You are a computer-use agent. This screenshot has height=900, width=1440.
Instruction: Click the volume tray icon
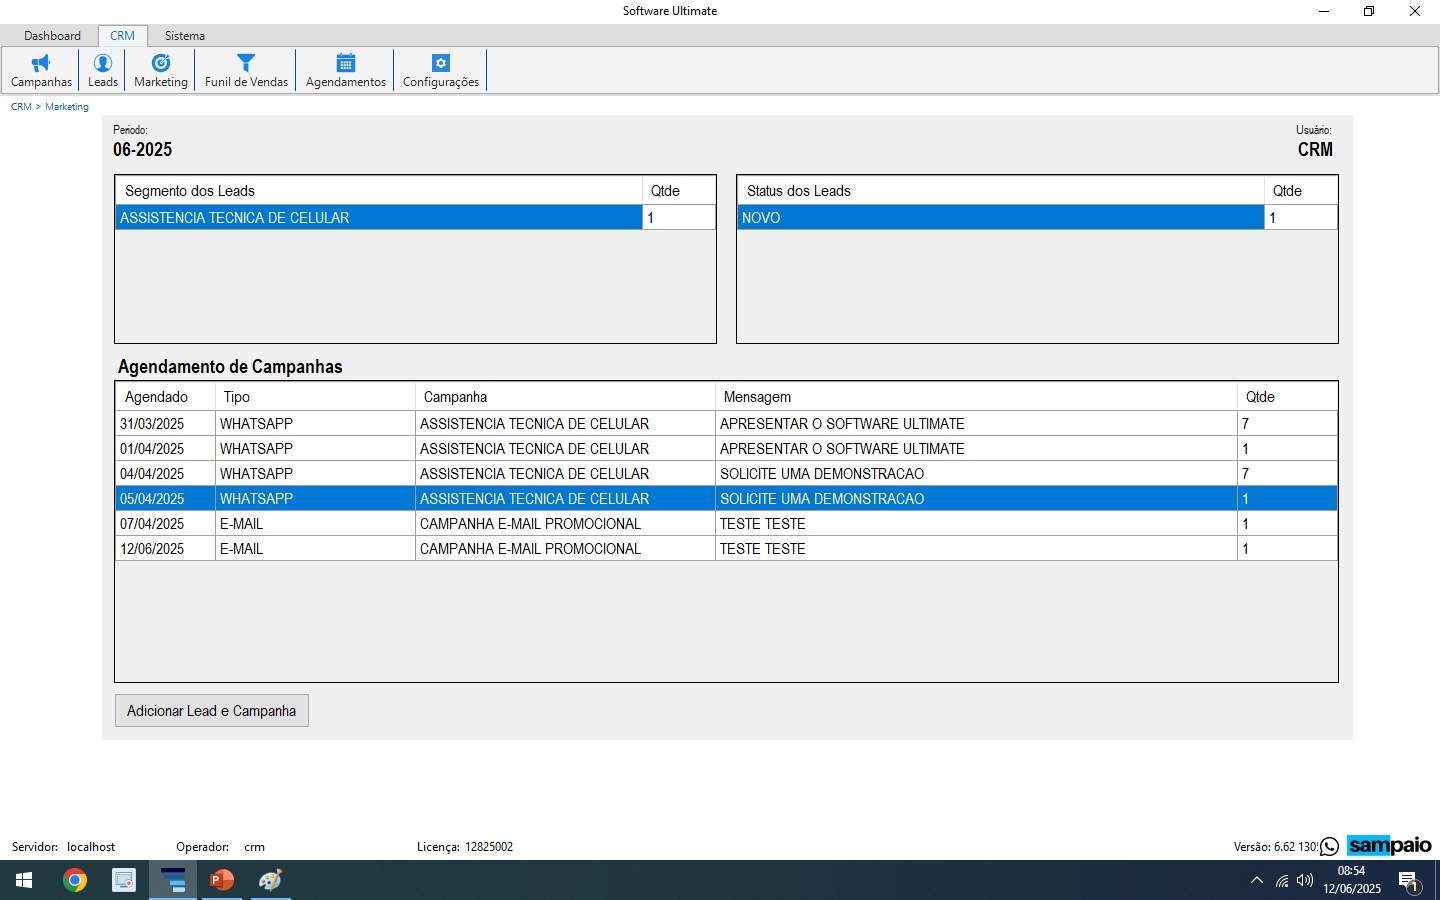coord(1305,881)
